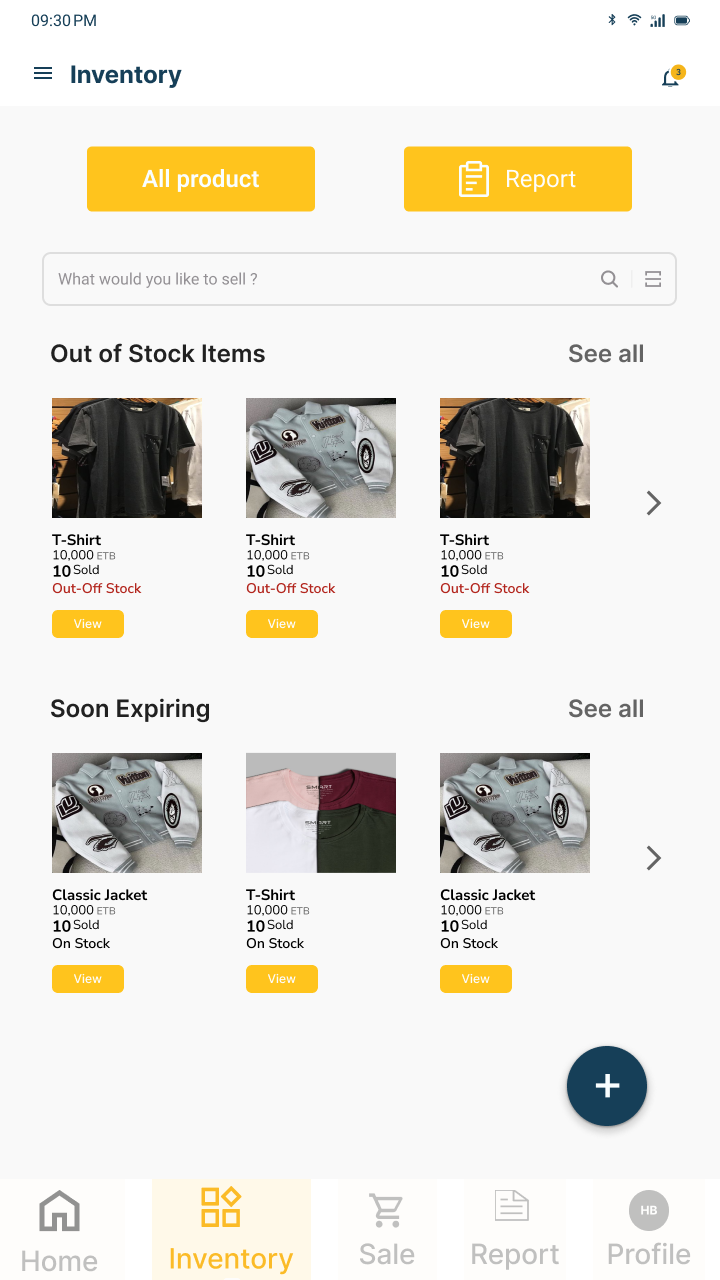Tap the add product plus button
This screenshot has height=1280, width=720.
(607, 1086)
